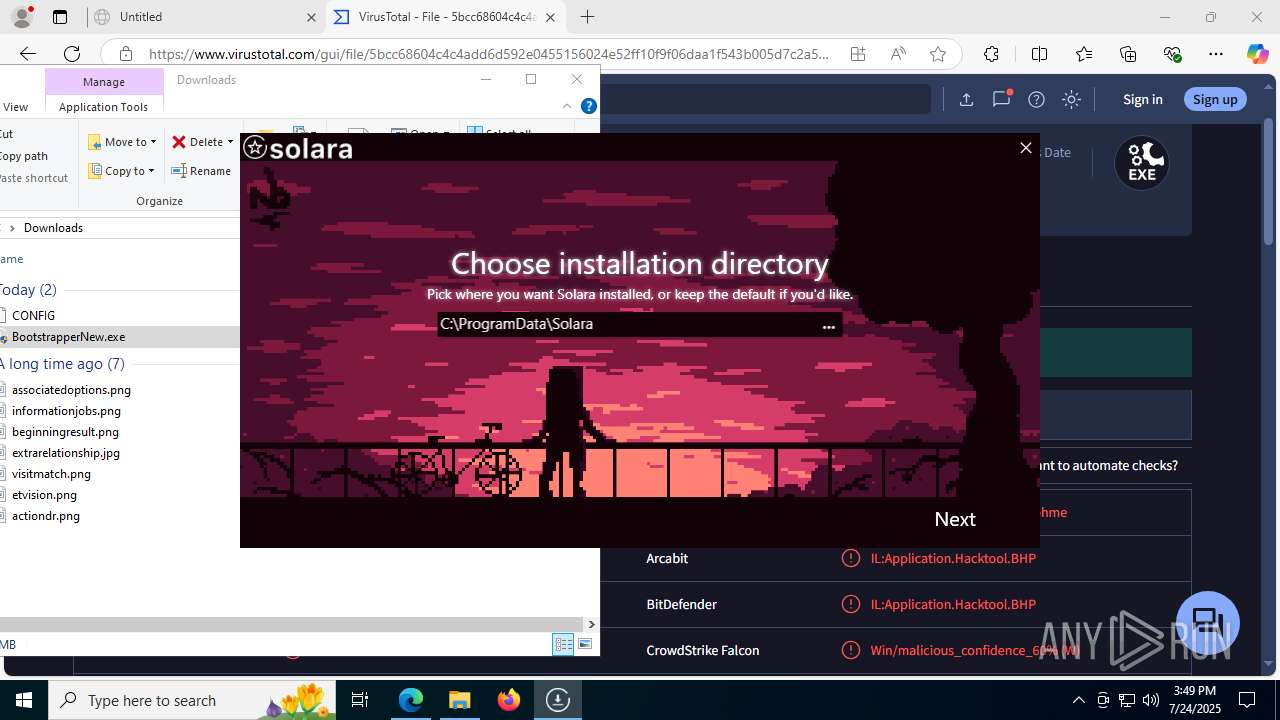The height and width of the screenshot is (720, 1280).
Task: Open the Move to dropdown
Action: point(123,142)
